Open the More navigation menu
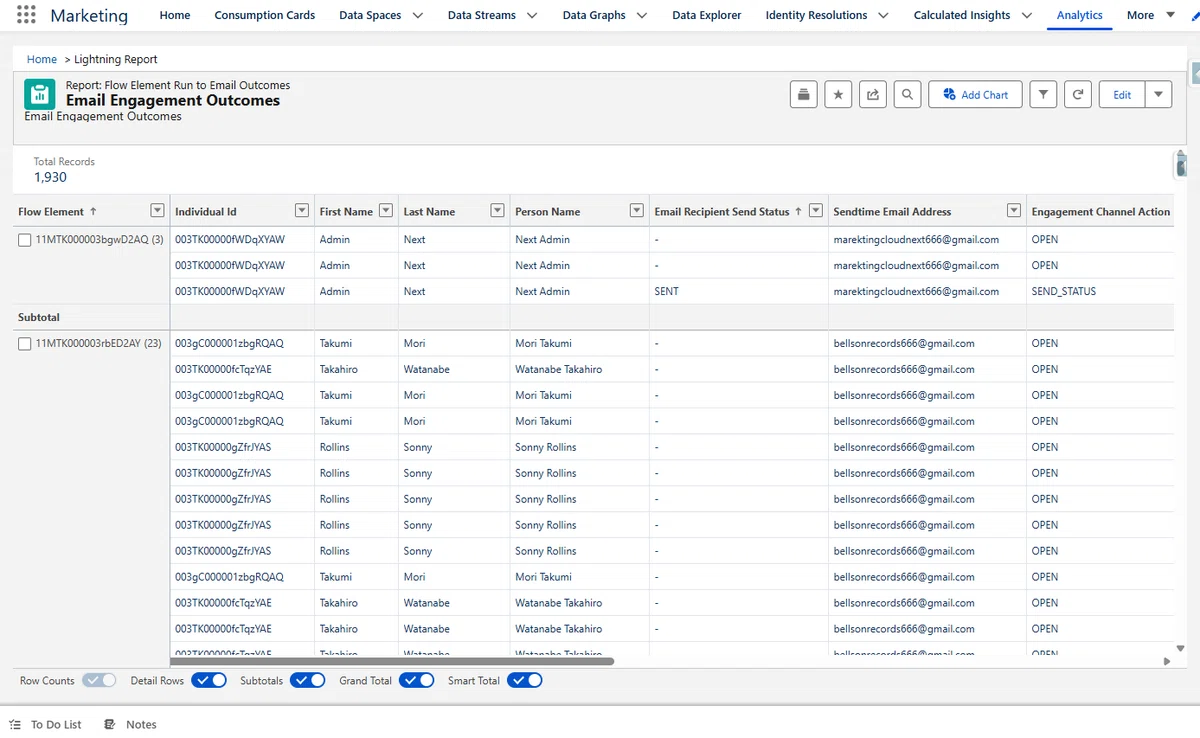 click(1150, 15)
